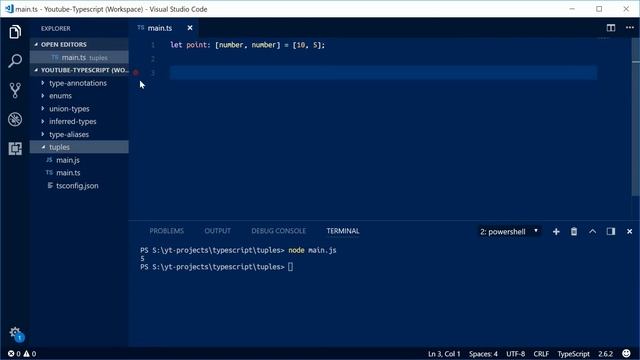Add a new terminal with plus icon
Image resolution: width=640 pixels, height=360 pixels.
(x=556, y=231)
